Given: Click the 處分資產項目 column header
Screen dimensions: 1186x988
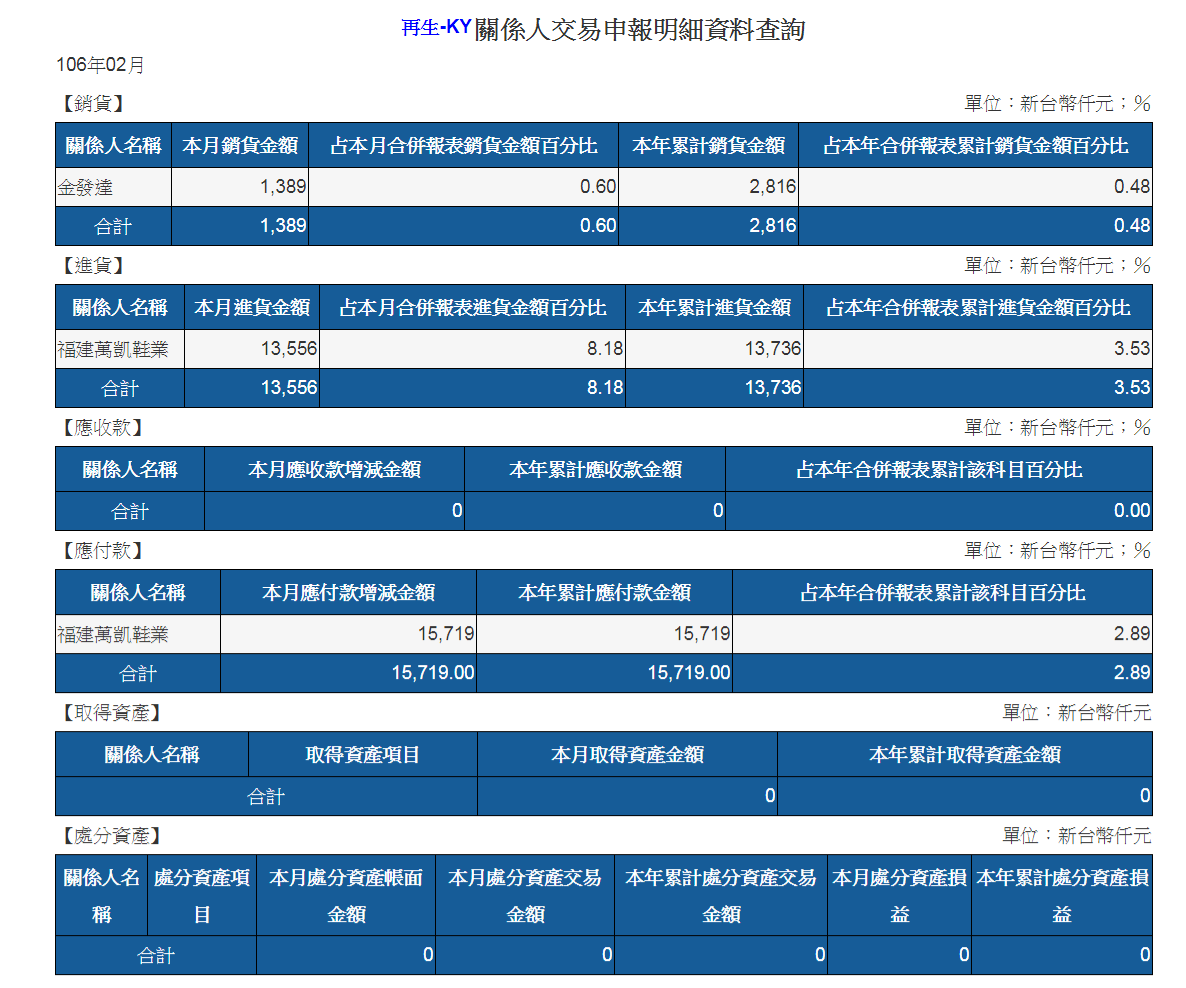Looking at the screenshot, I should pyautogui.click(x=202, y=896).
